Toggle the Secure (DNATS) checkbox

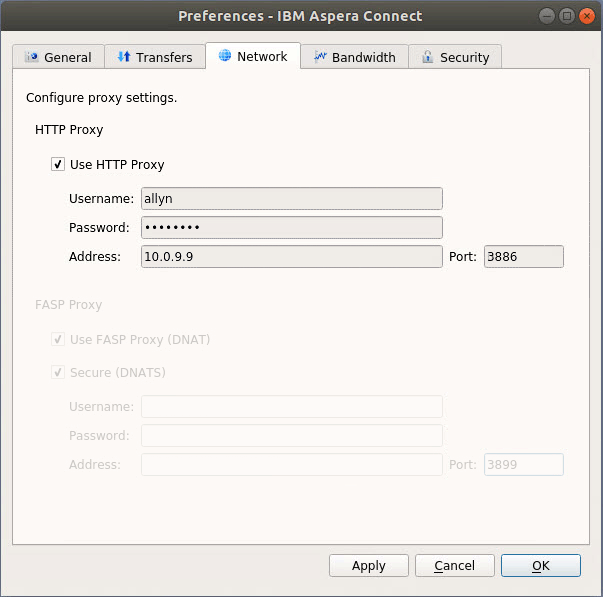point(58,373)
